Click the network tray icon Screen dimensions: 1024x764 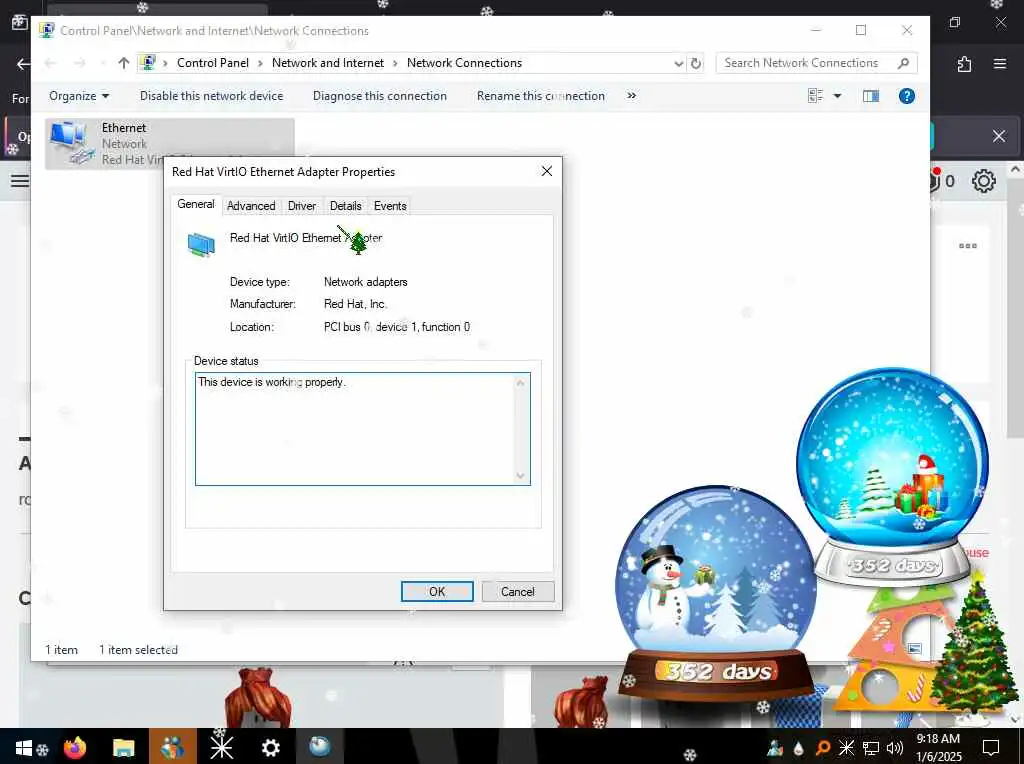coord(871,748)
